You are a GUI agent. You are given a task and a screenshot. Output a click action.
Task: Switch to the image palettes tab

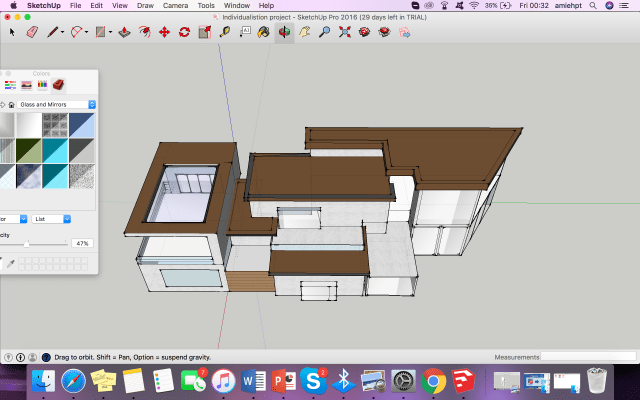(27, 84)
